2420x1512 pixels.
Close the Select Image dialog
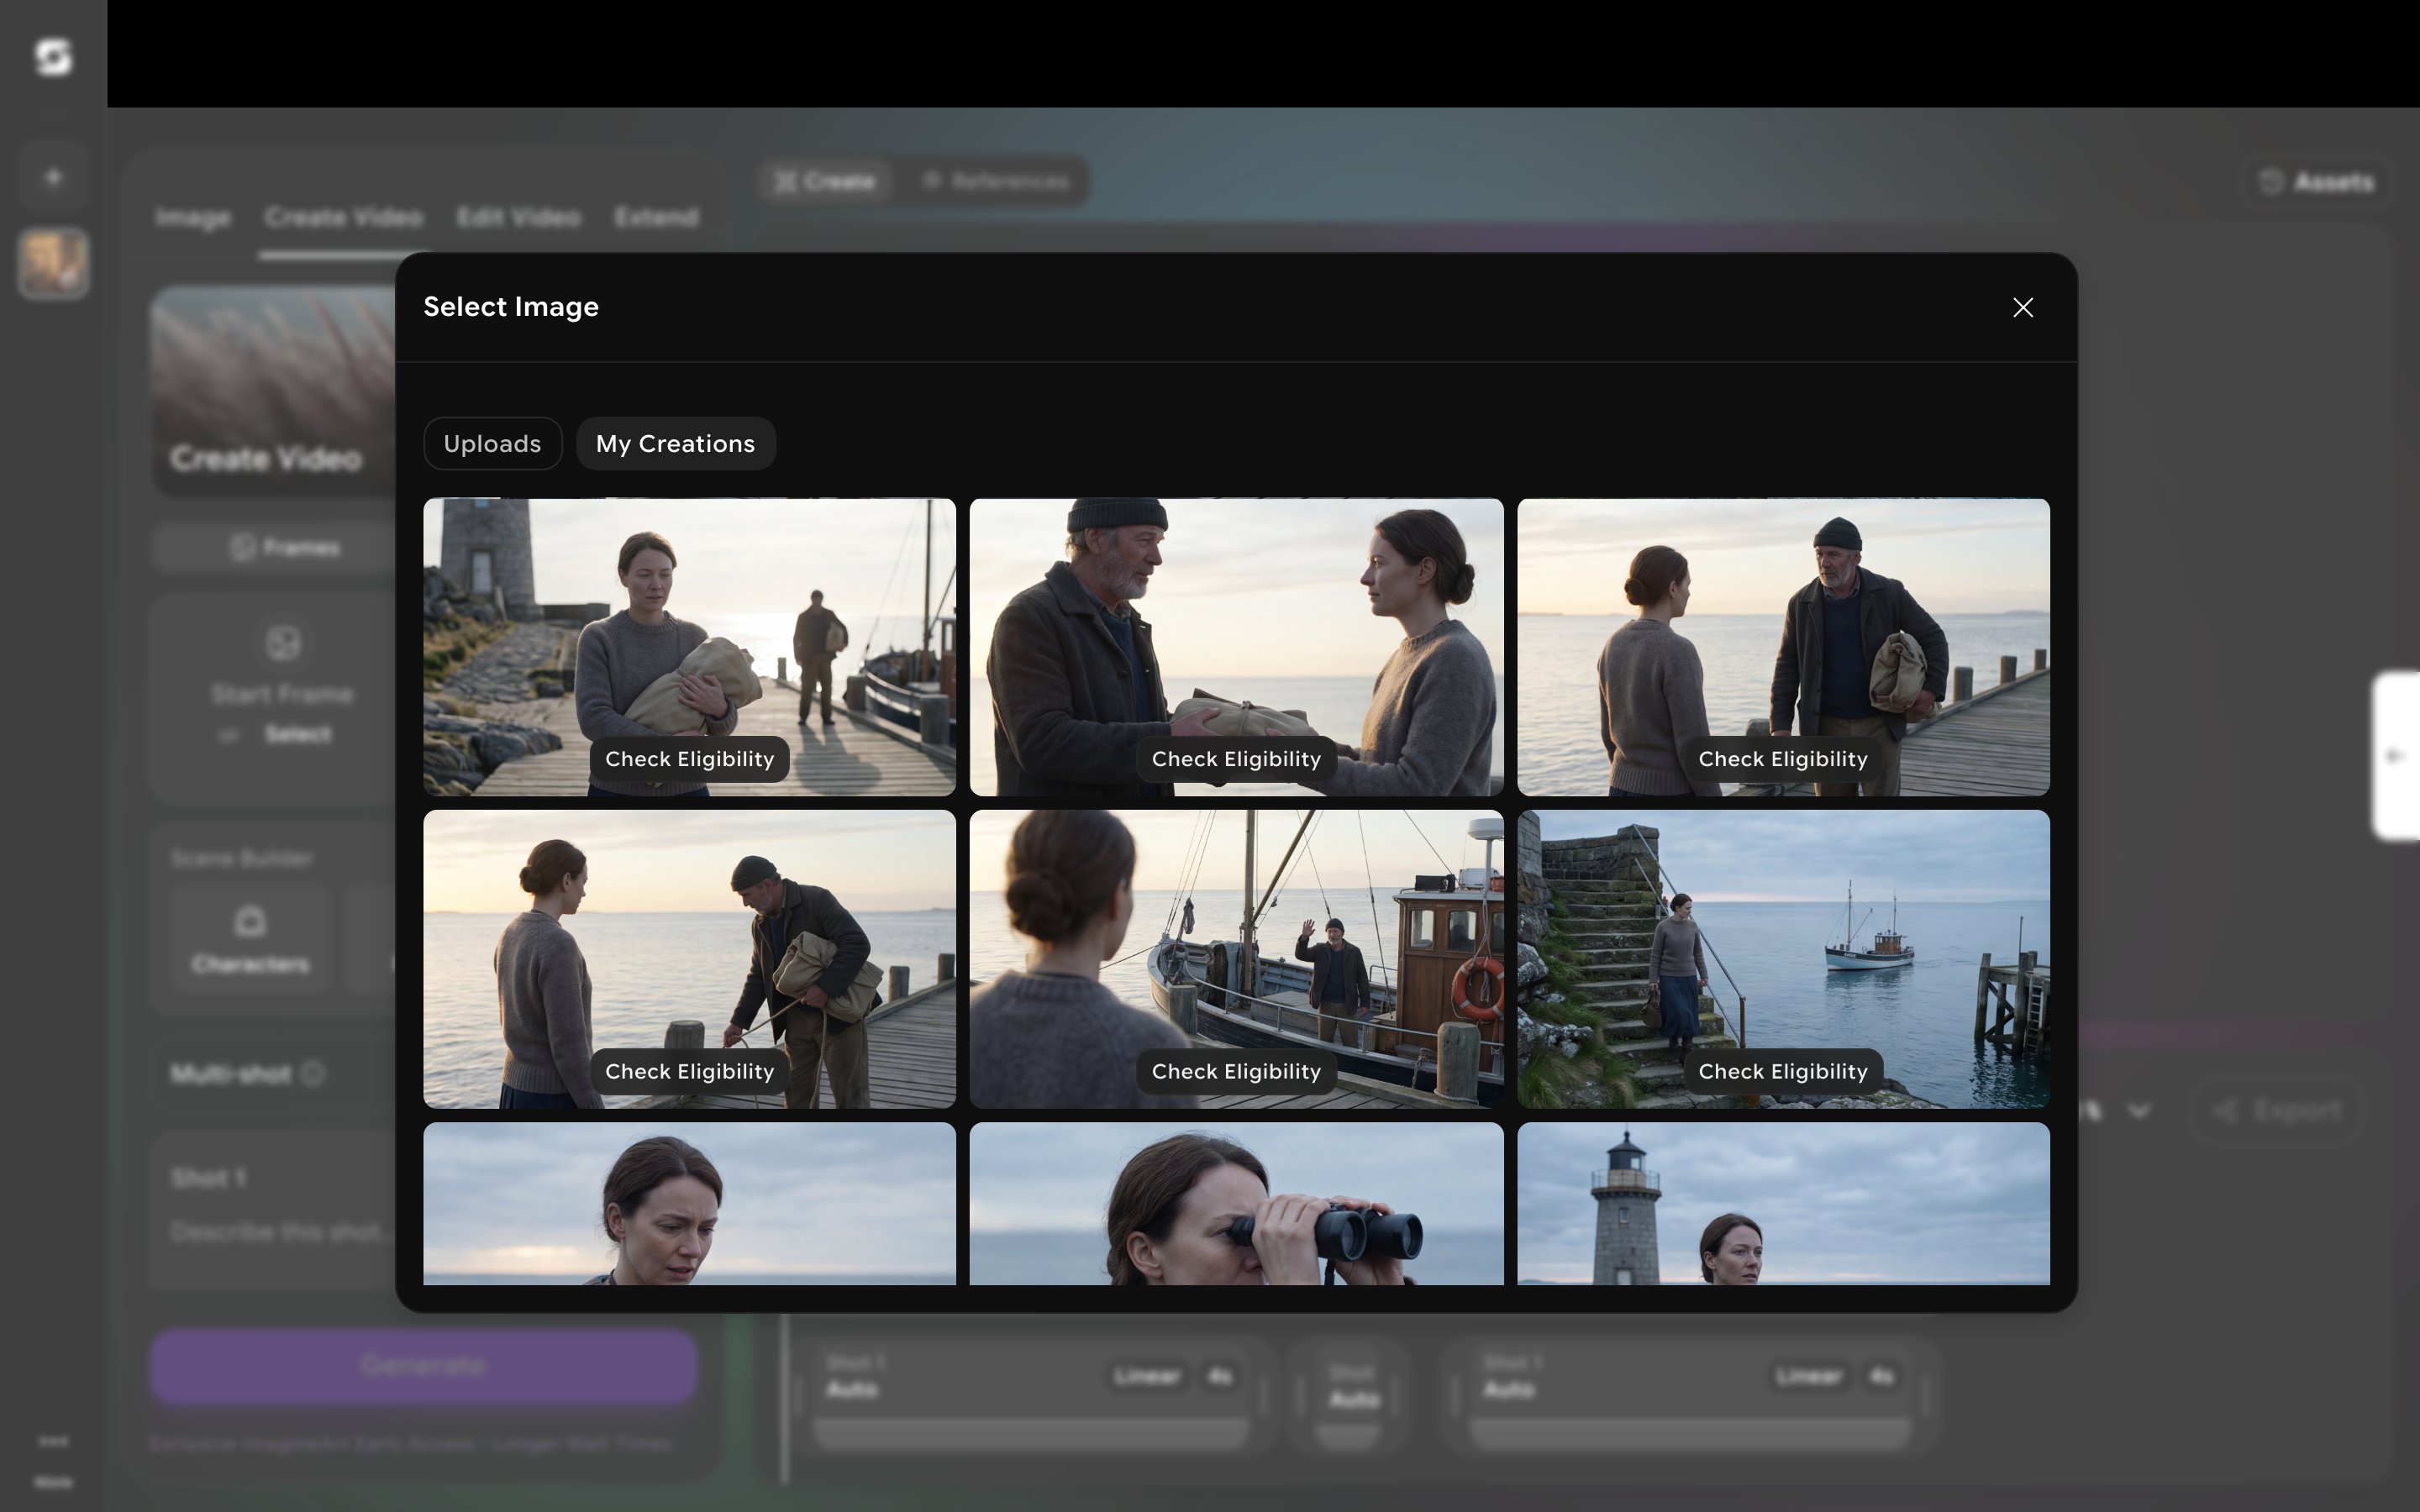coord(2022,307)
